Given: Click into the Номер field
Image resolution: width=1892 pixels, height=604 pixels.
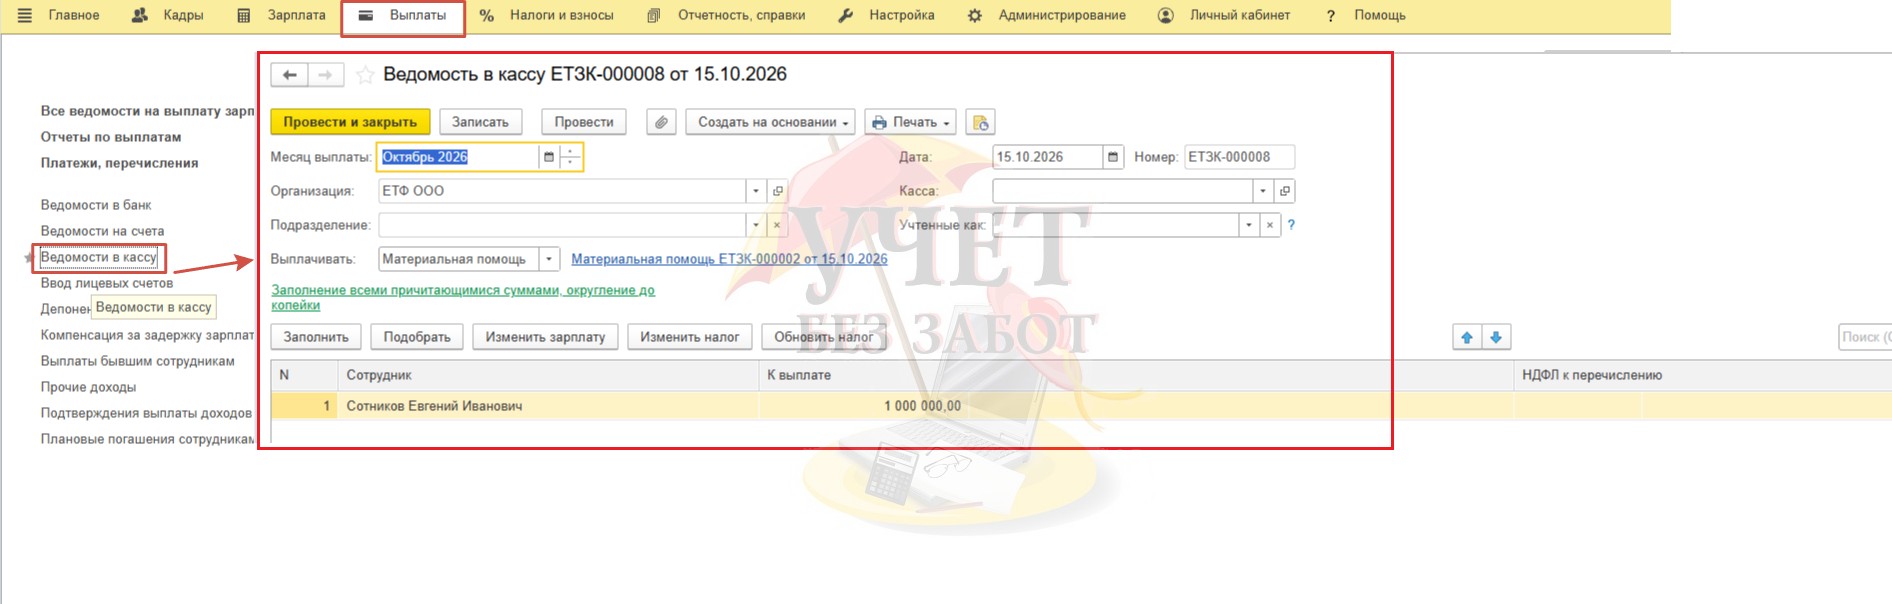Looking at the screenshot, I should pyautogui.click(x=1239, y=157).
